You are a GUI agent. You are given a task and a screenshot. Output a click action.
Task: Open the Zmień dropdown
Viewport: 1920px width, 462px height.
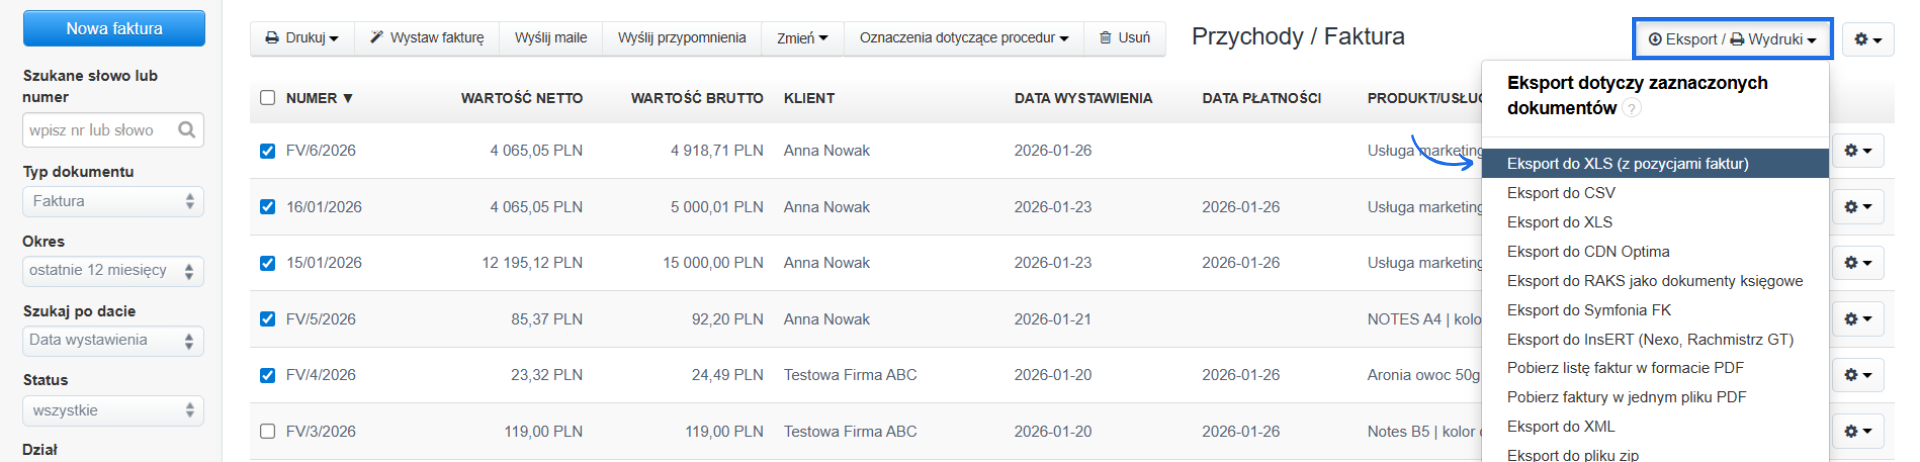(x=802, y=38)
